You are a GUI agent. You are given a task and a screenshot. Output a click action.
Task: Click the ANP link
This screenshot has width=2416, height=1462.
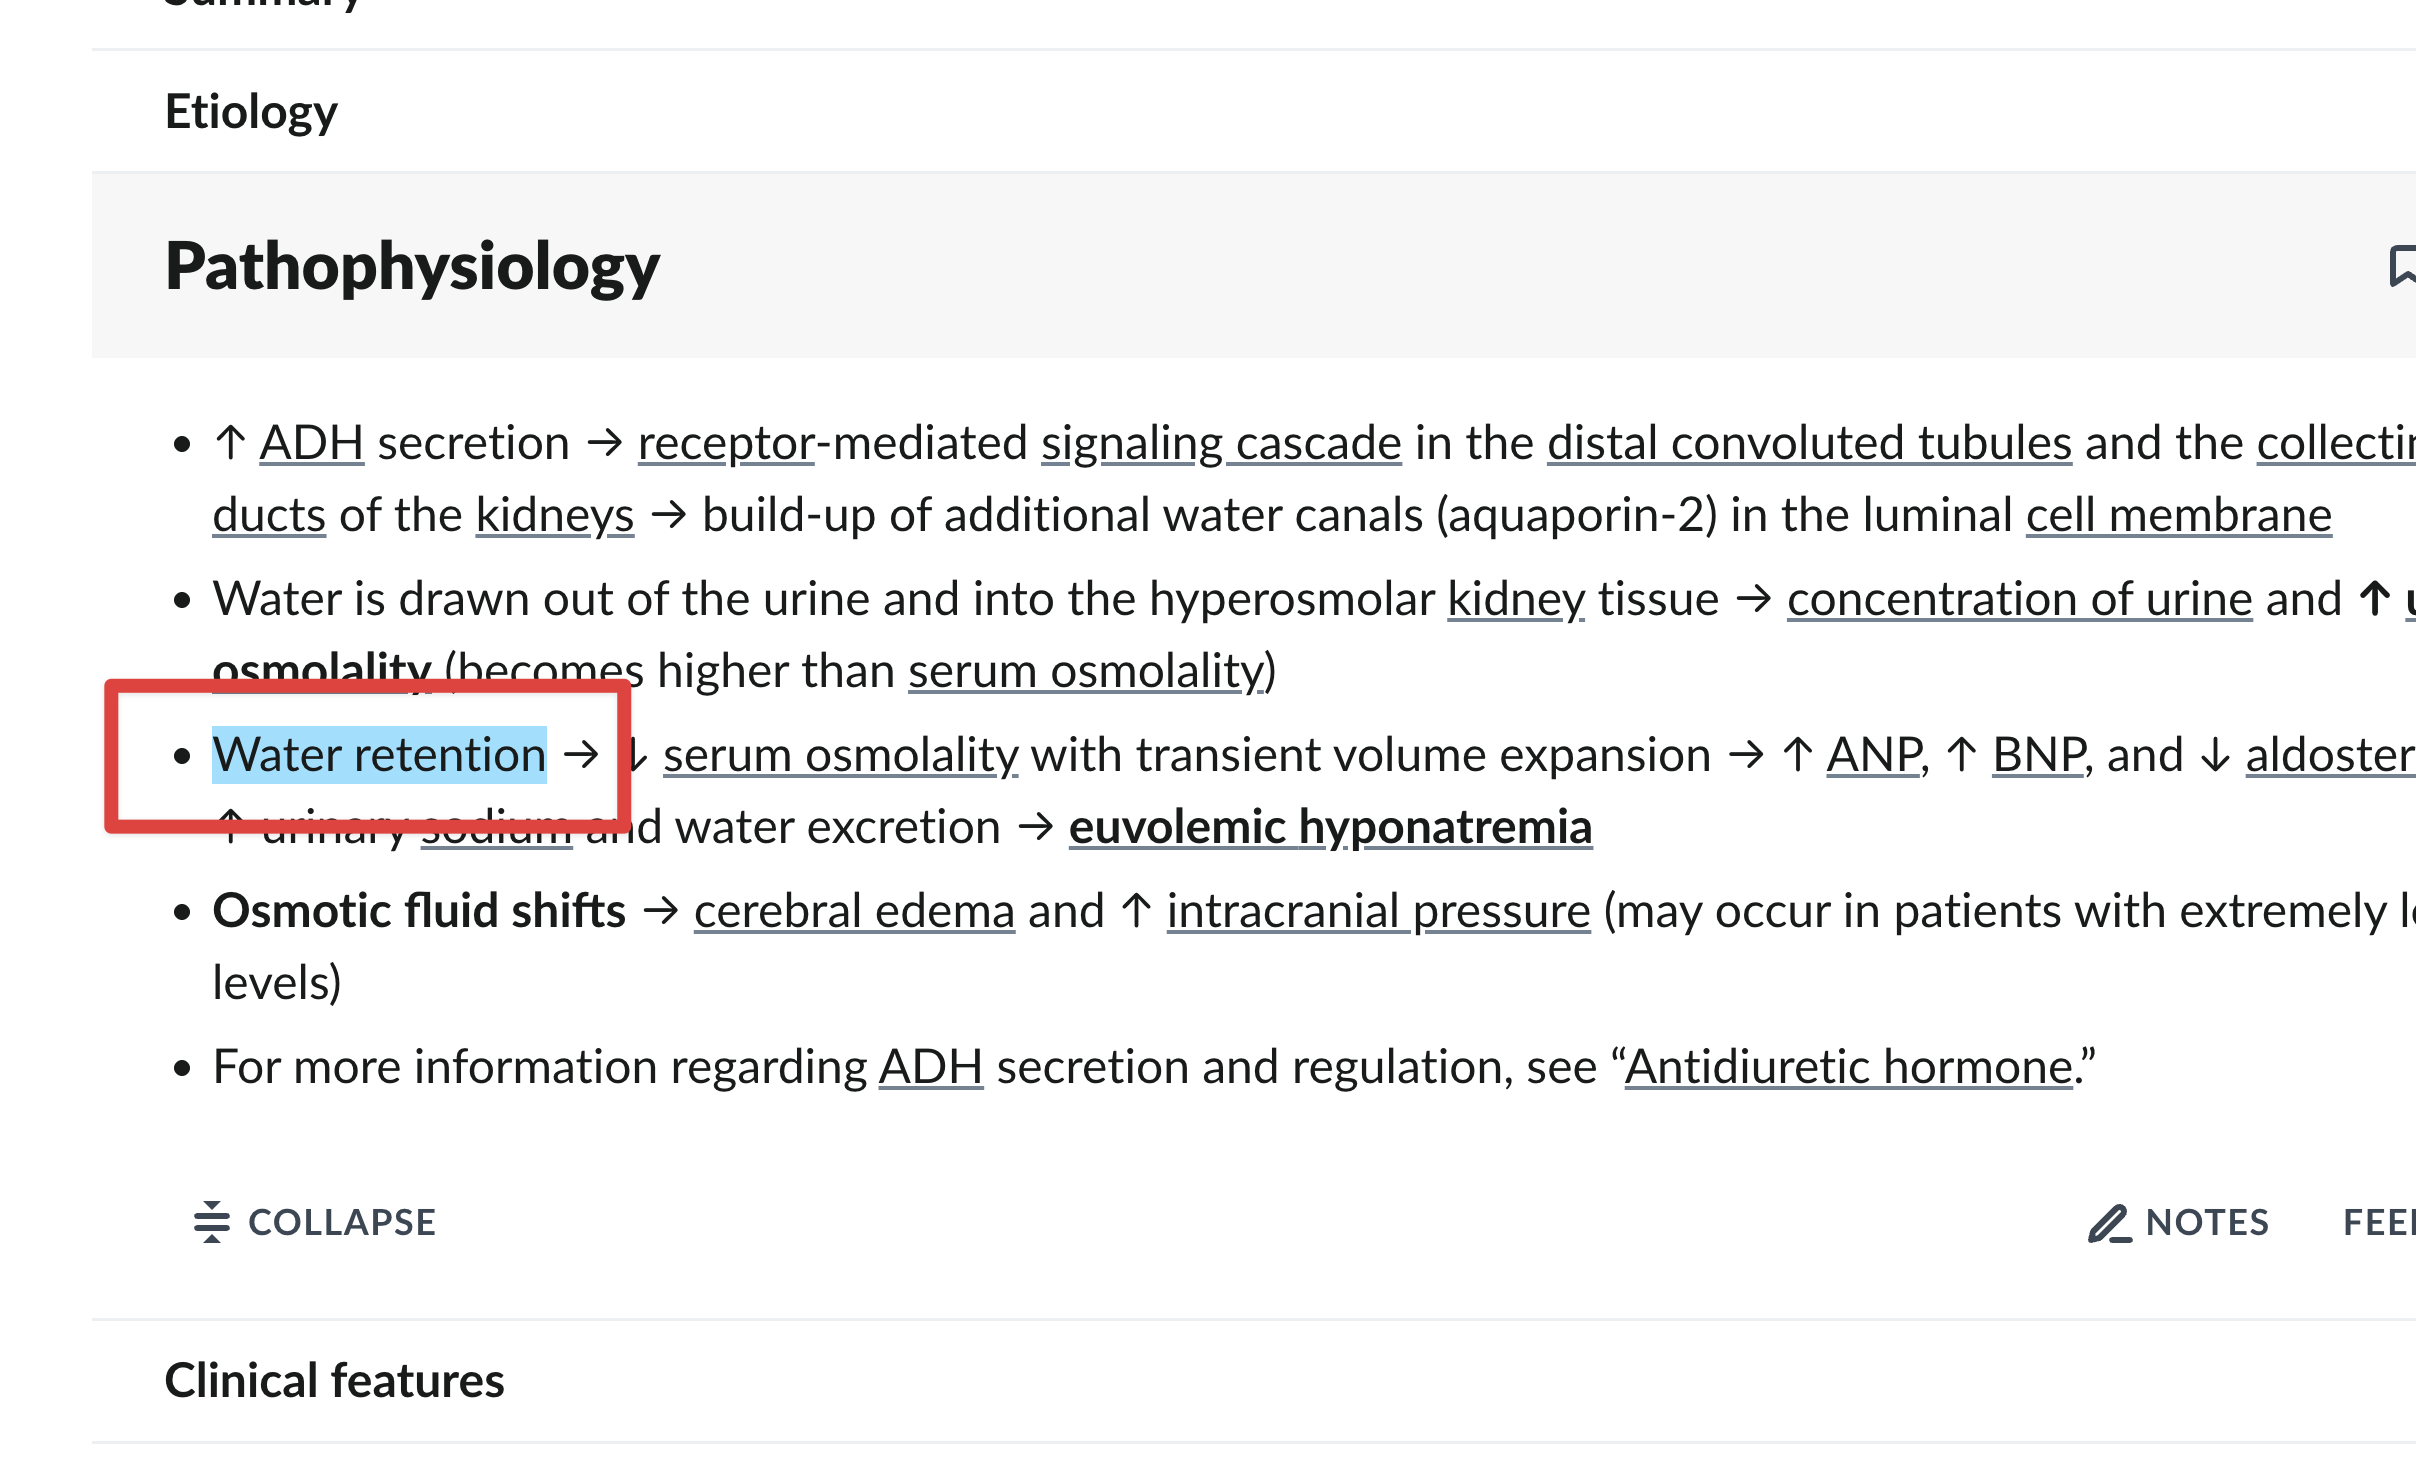coord(1874,755)
